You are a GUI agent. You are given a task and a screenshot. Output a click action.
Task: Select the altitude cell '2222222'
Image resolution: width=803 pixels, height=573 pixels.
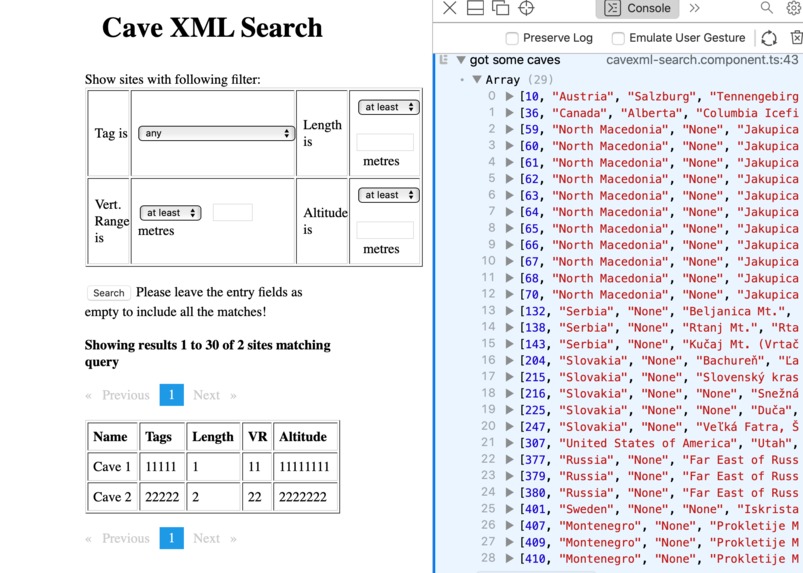point(305,497)
